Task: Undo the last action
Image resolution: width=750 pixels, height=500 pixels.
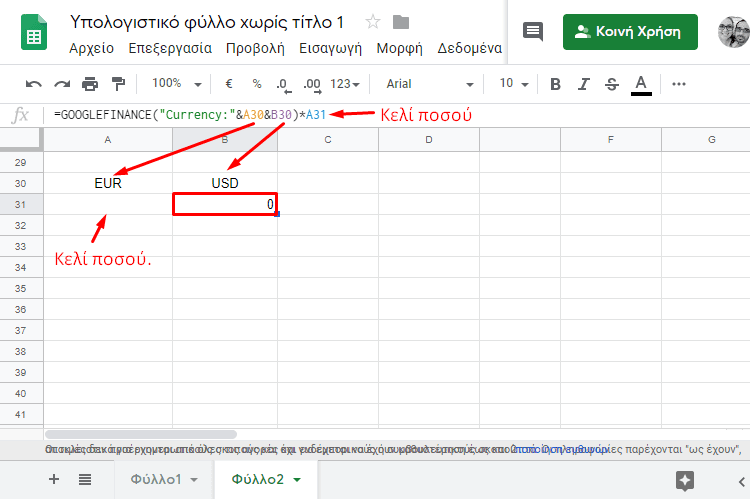Action: click(x=33, y=84)
